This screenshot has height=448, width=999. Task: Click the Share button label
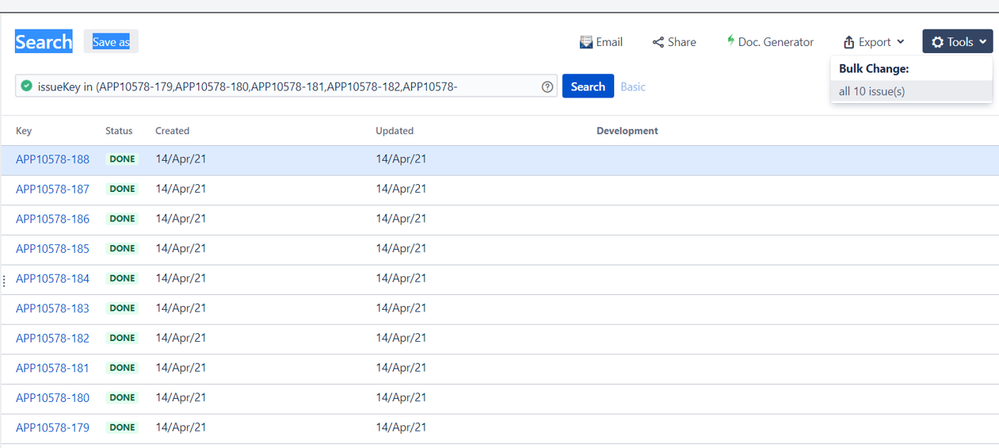[x=682, y=42]
